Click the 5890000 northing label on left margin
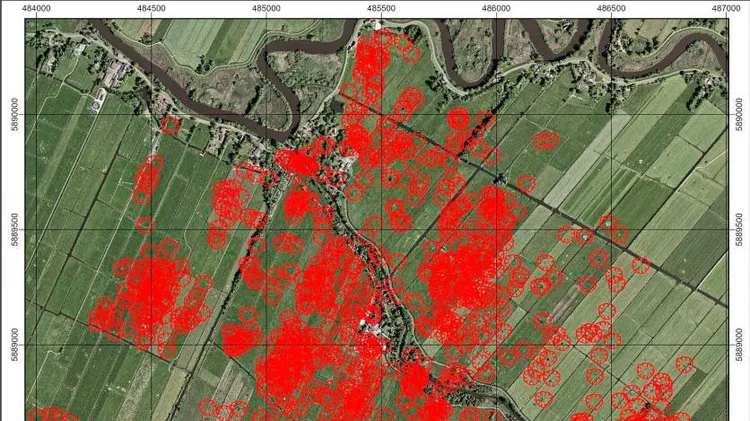This screenshot has height=421, width=750. (x=14, y=114)
